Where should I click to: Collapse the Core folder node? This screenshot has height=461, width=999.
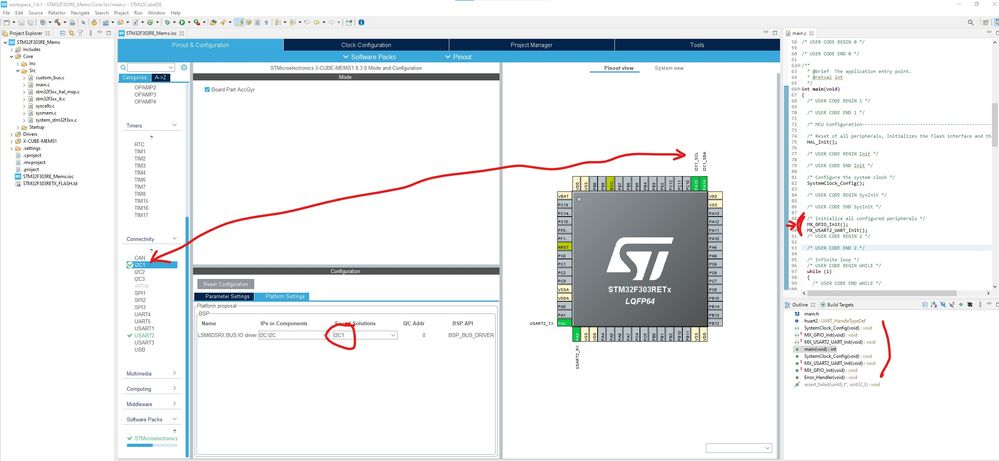pyautogui.click(x=11, y=57)
